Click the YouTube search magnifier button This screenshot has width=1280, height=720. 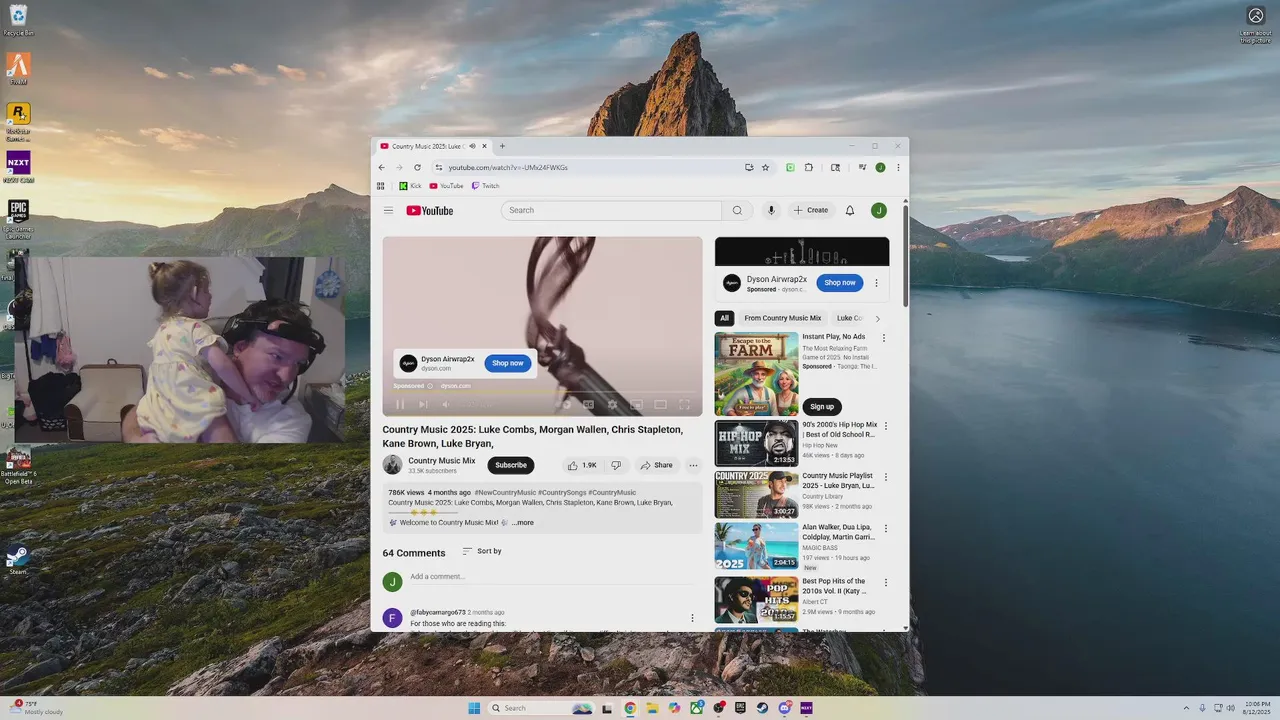click(737, 210)
